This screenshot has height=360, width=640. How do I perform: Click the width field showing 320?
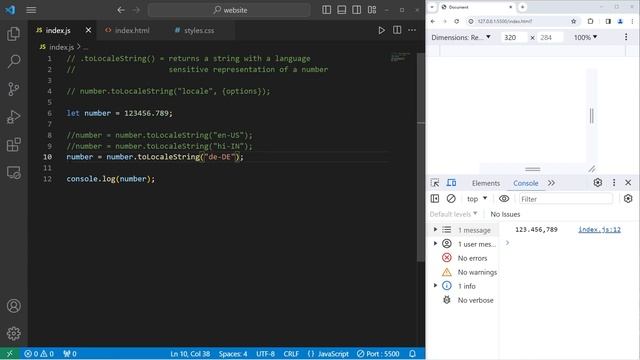pos(513,38)
